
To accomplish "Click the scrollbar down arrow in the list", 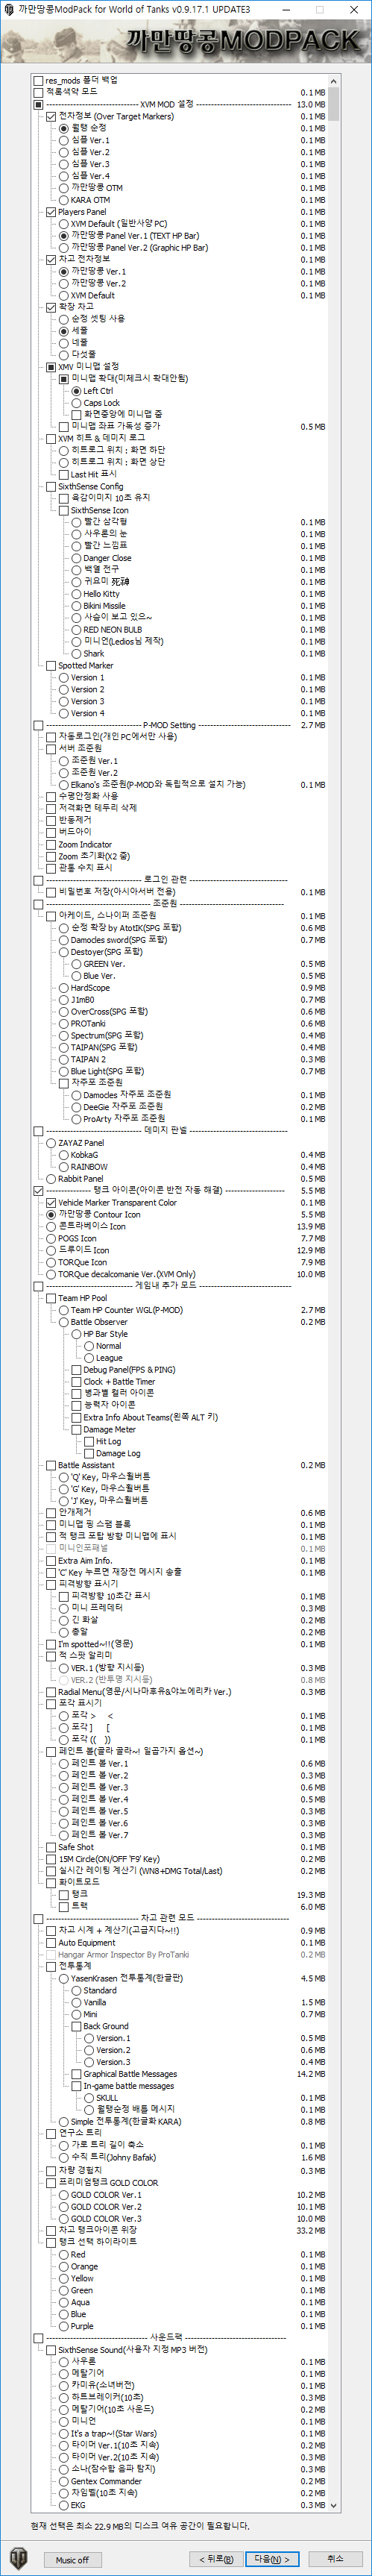I will pos(334,2506).
